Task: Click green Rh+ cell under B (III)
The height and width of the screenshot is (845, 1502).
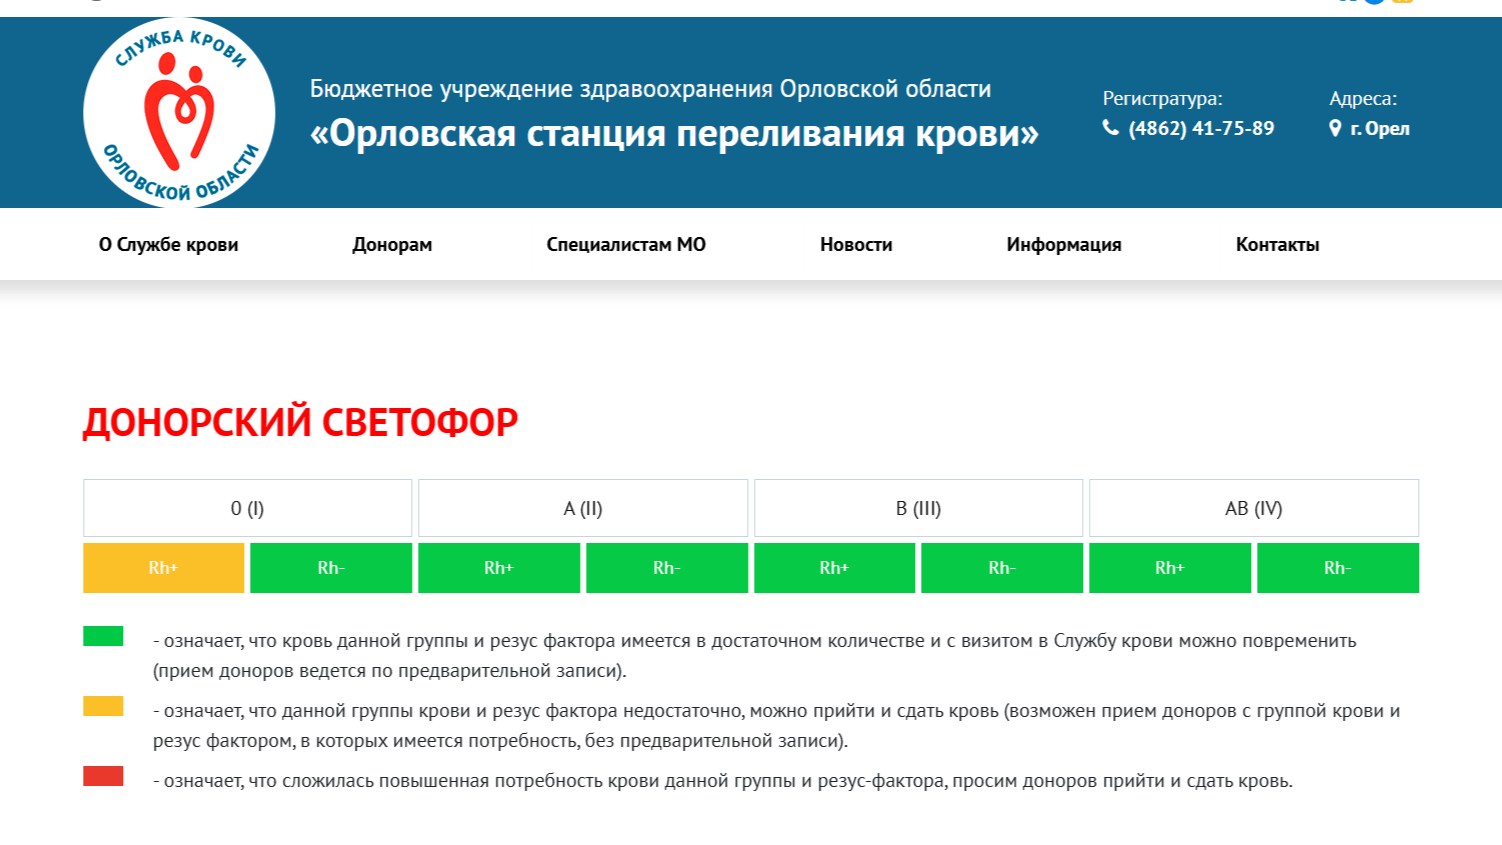Action: 834,568
